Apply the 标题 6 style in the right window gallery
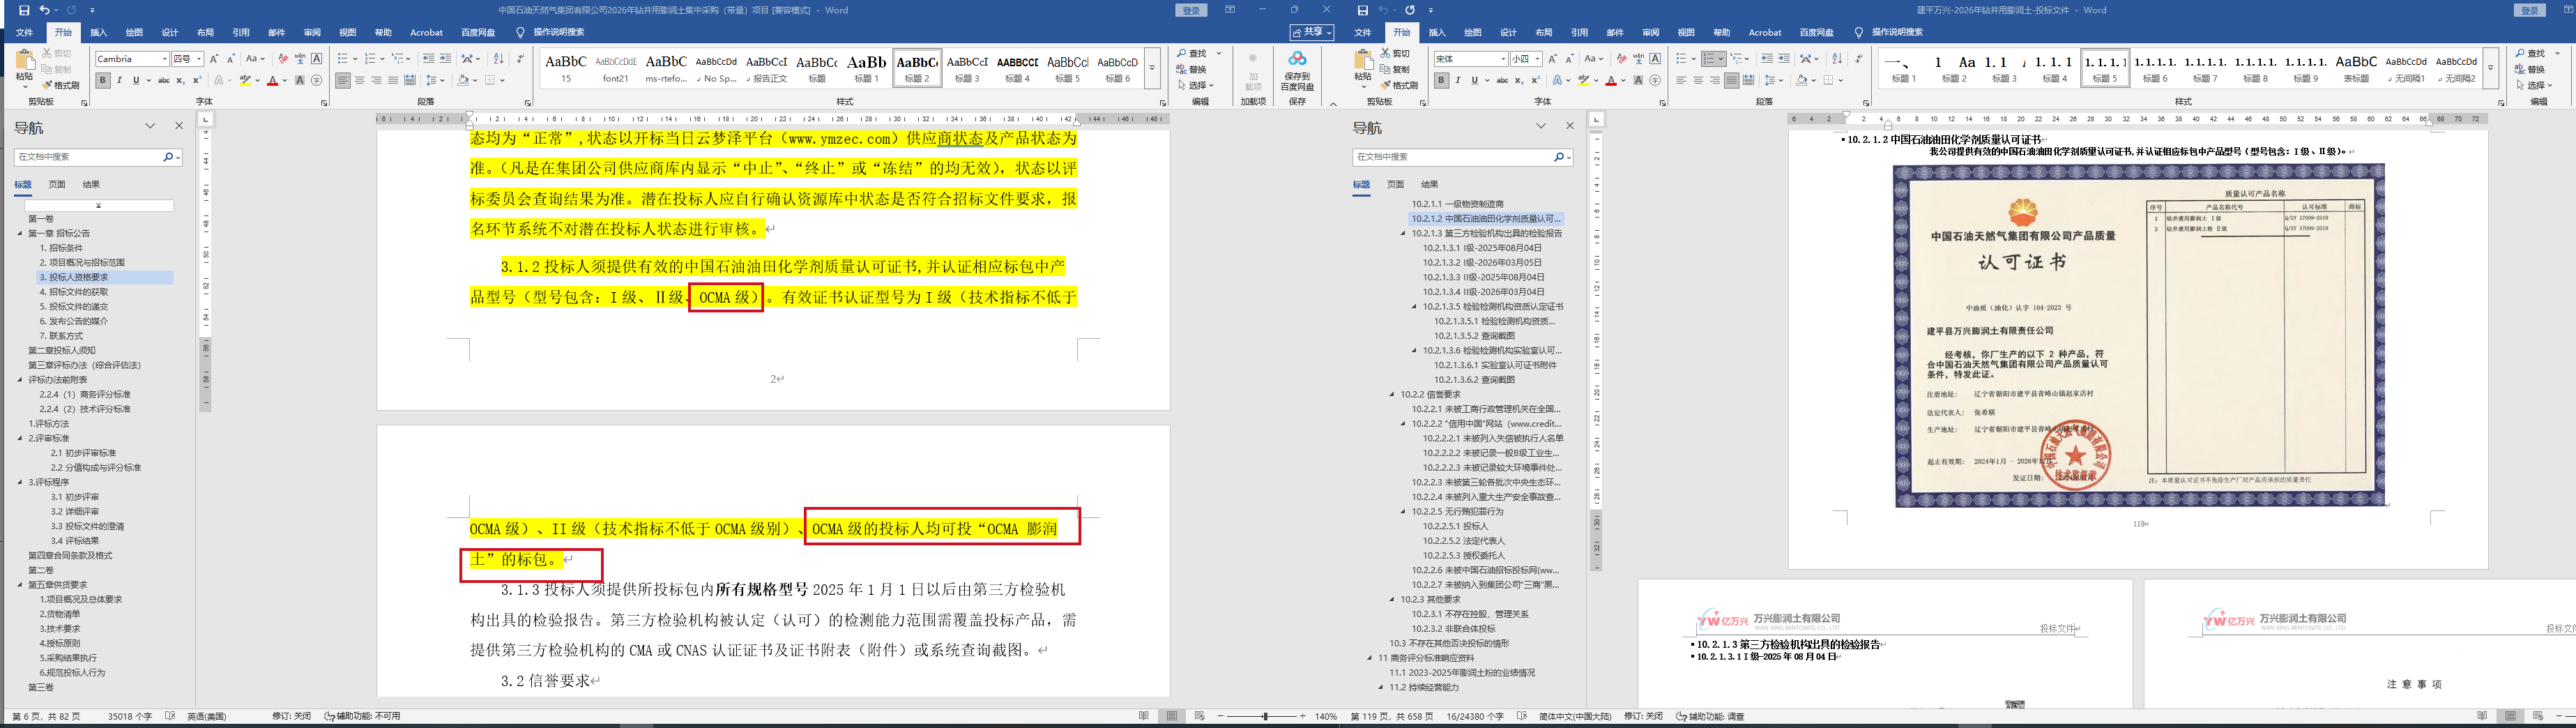 pyautogui.click(x=2155, y=68)
